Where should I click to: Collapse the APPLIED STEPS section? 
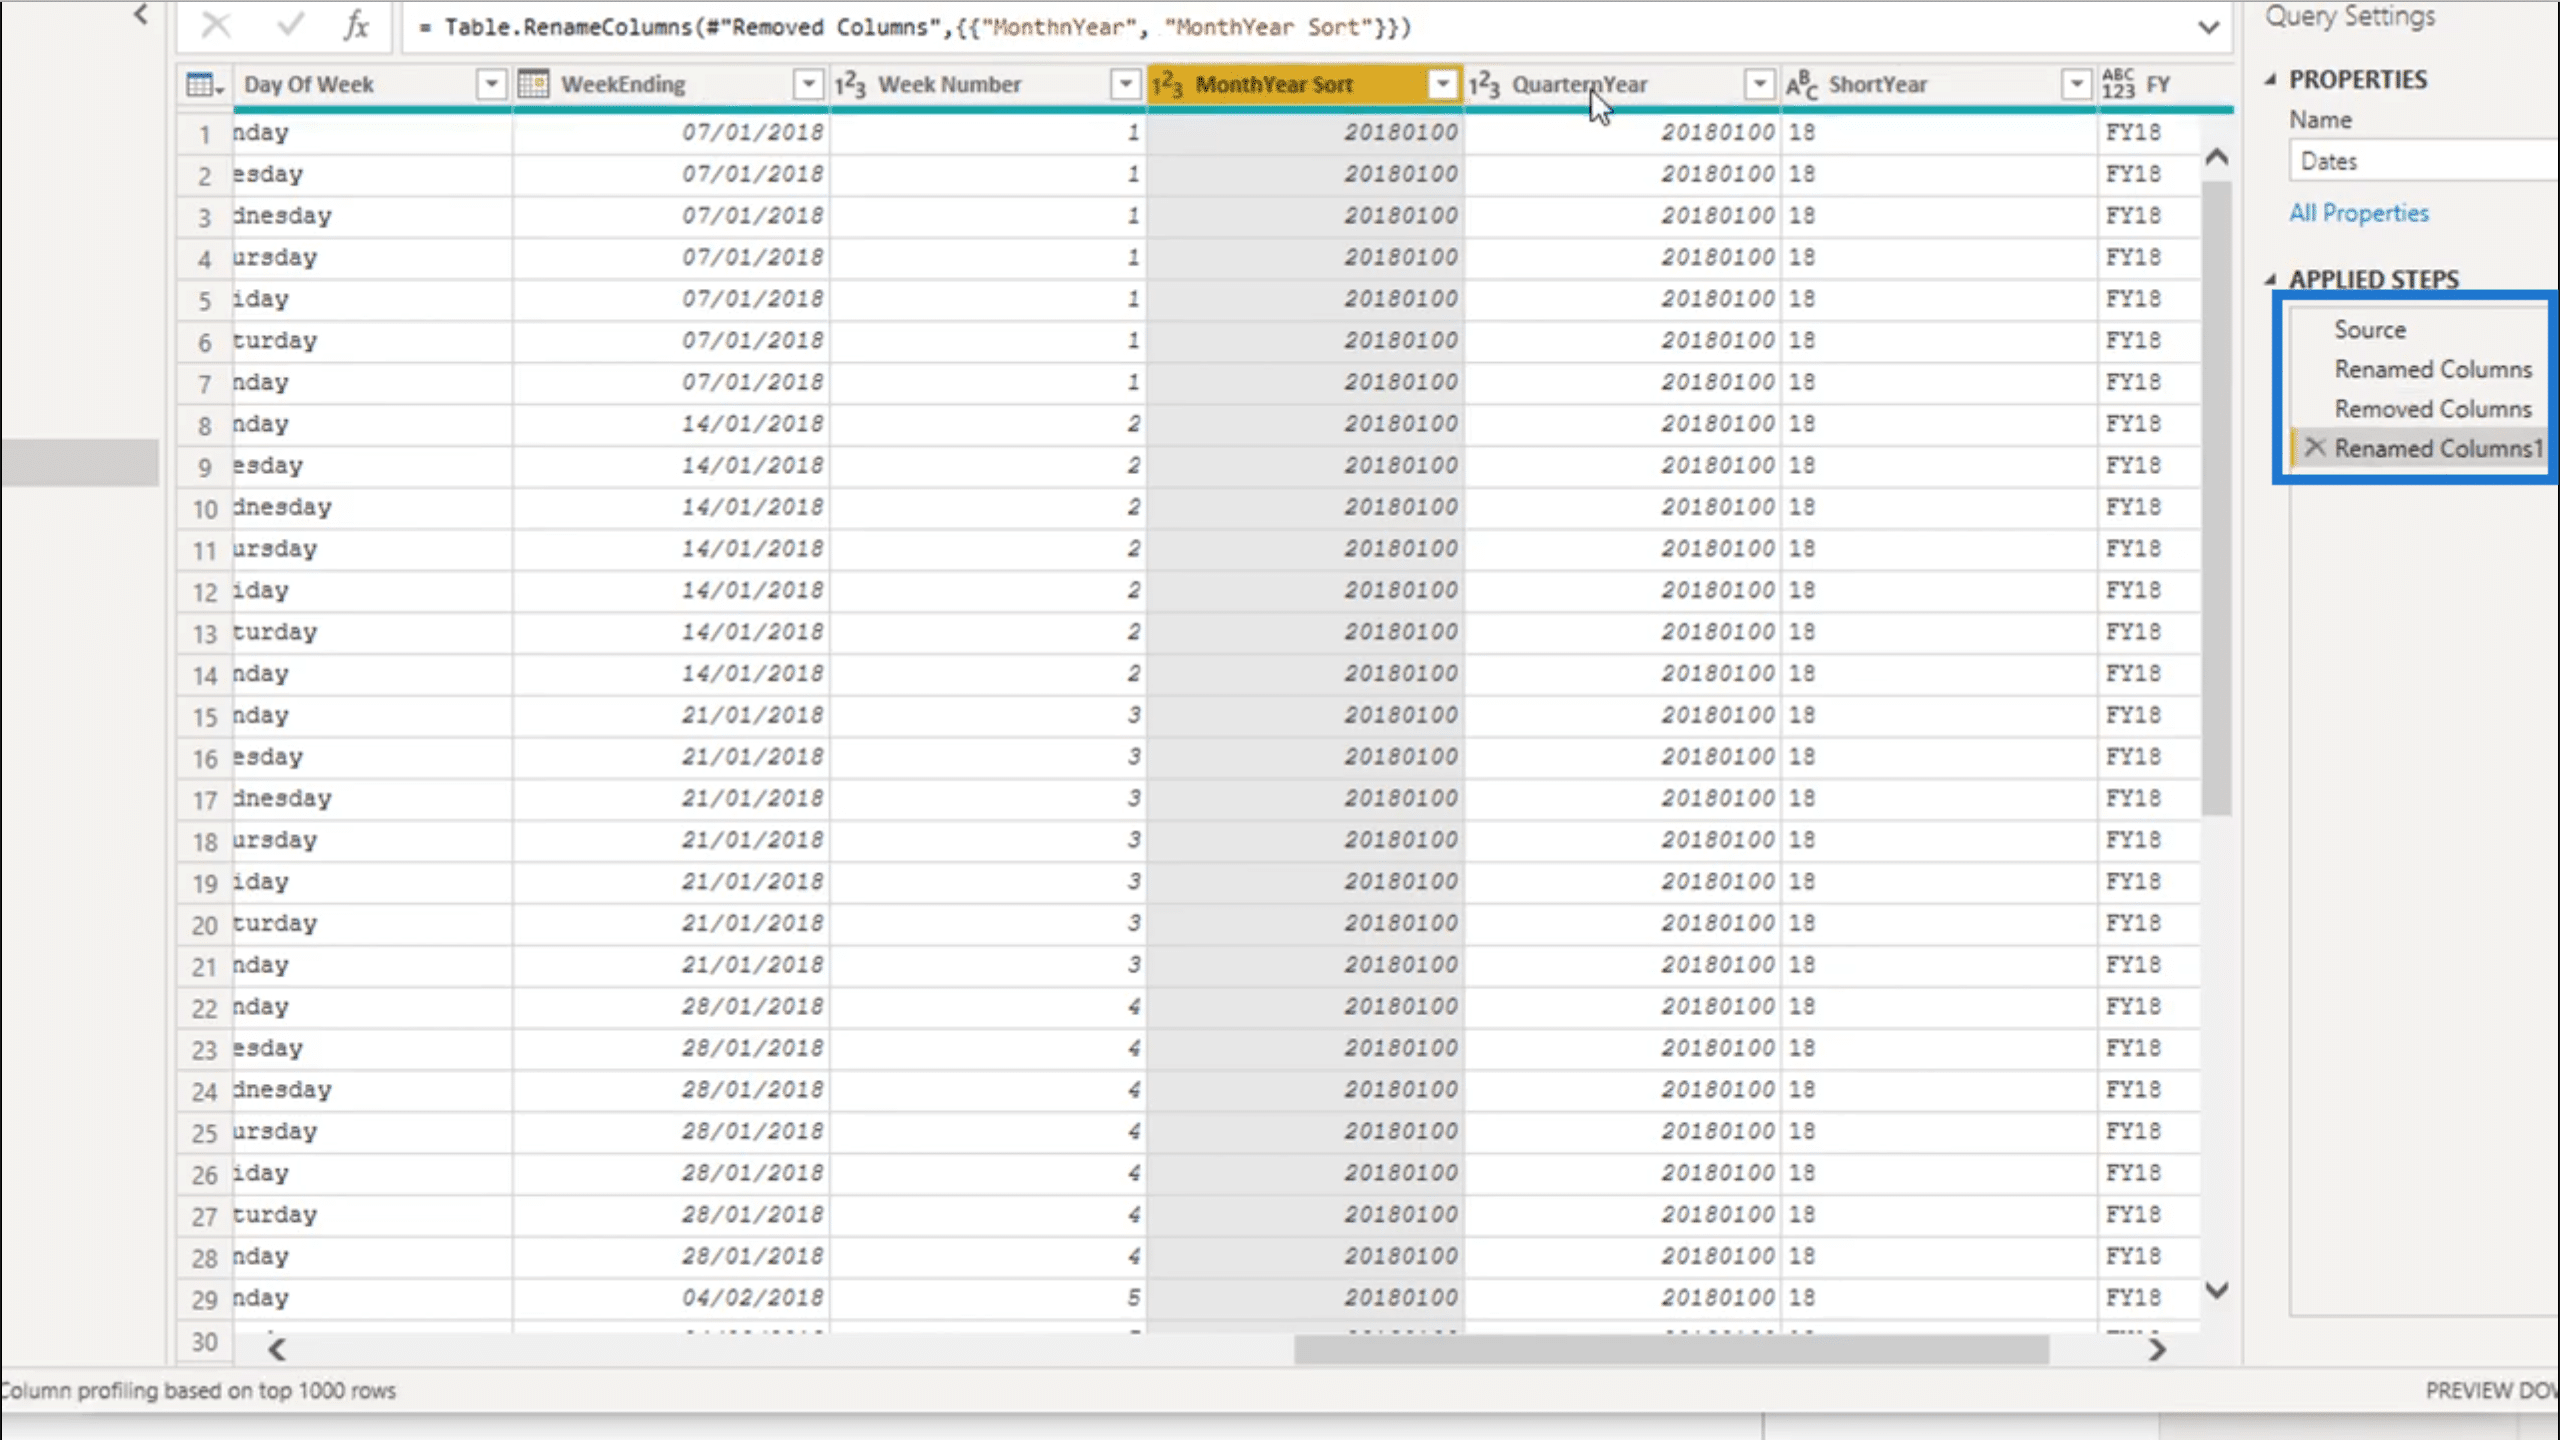pyautogui.click(x=2271, y=279)
